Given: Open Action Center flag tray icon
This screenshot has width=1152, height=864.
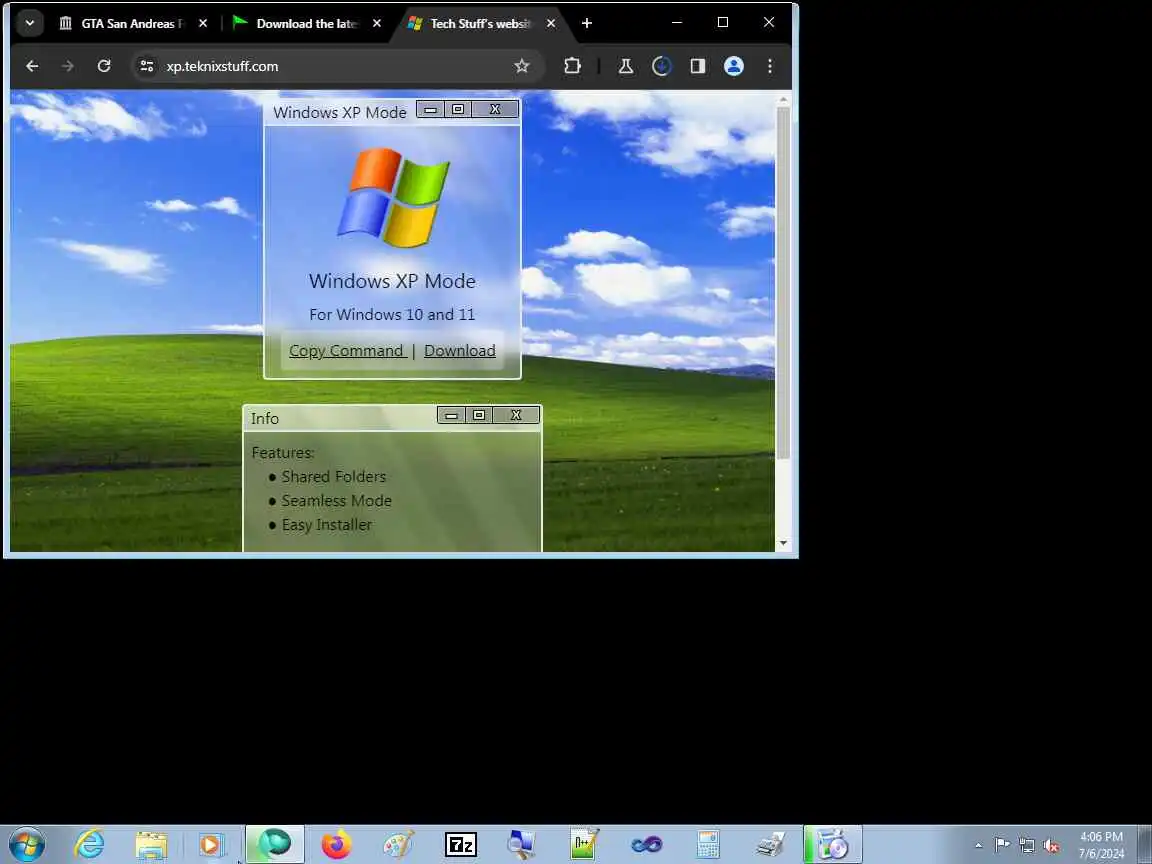Looking at the screenshot, I should point(1001,845).
